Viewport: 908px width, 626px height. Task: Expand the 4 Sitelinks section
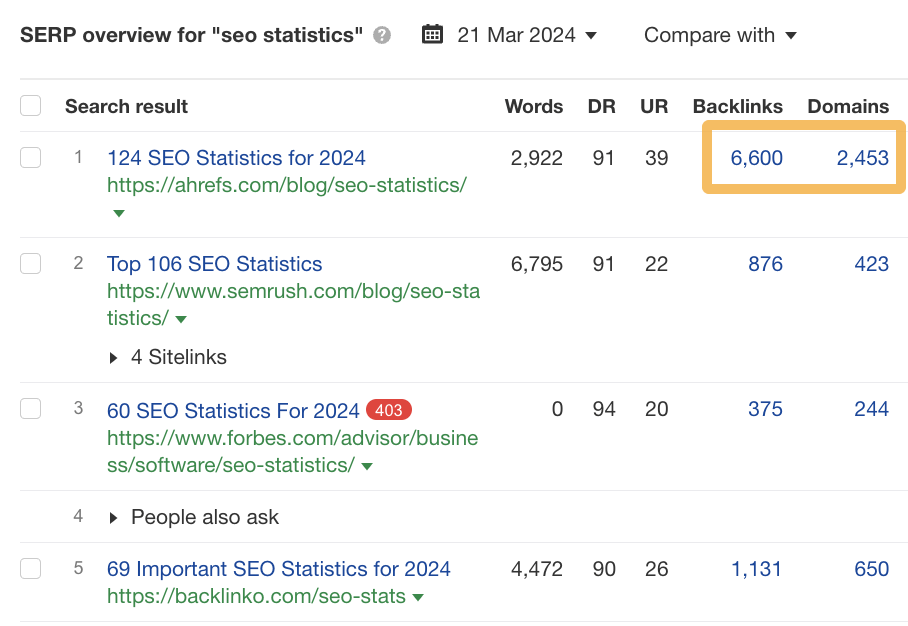pyautogui.click(x=166, y=357)
